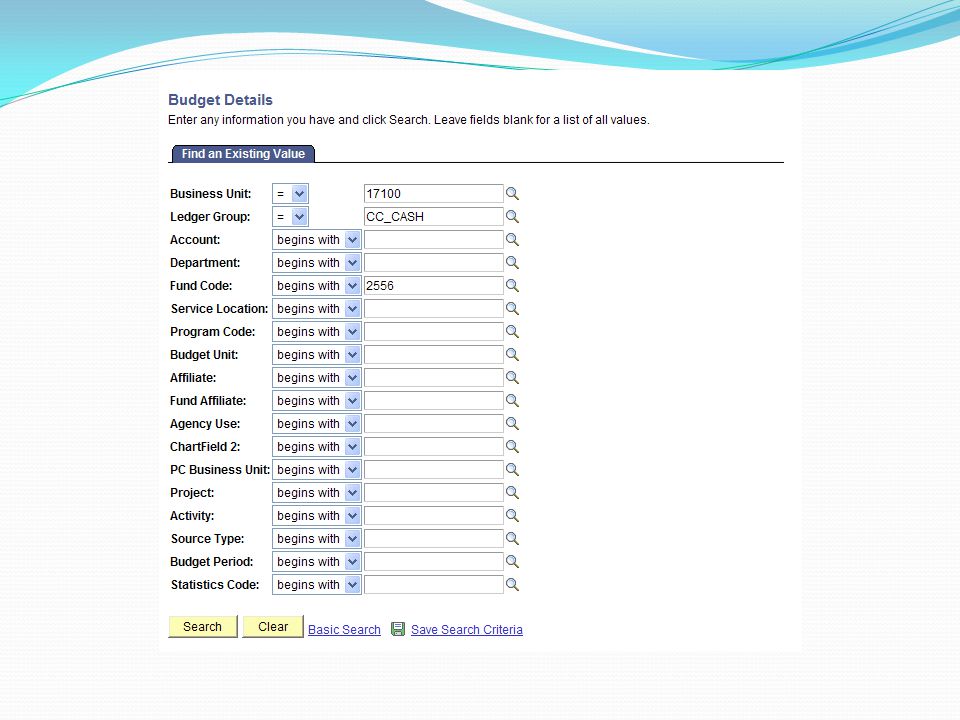Open Statistics Code operator dropdown
The width and height of the screenshot is (960, 720).
pyautogui.click(x=317, y=585)
